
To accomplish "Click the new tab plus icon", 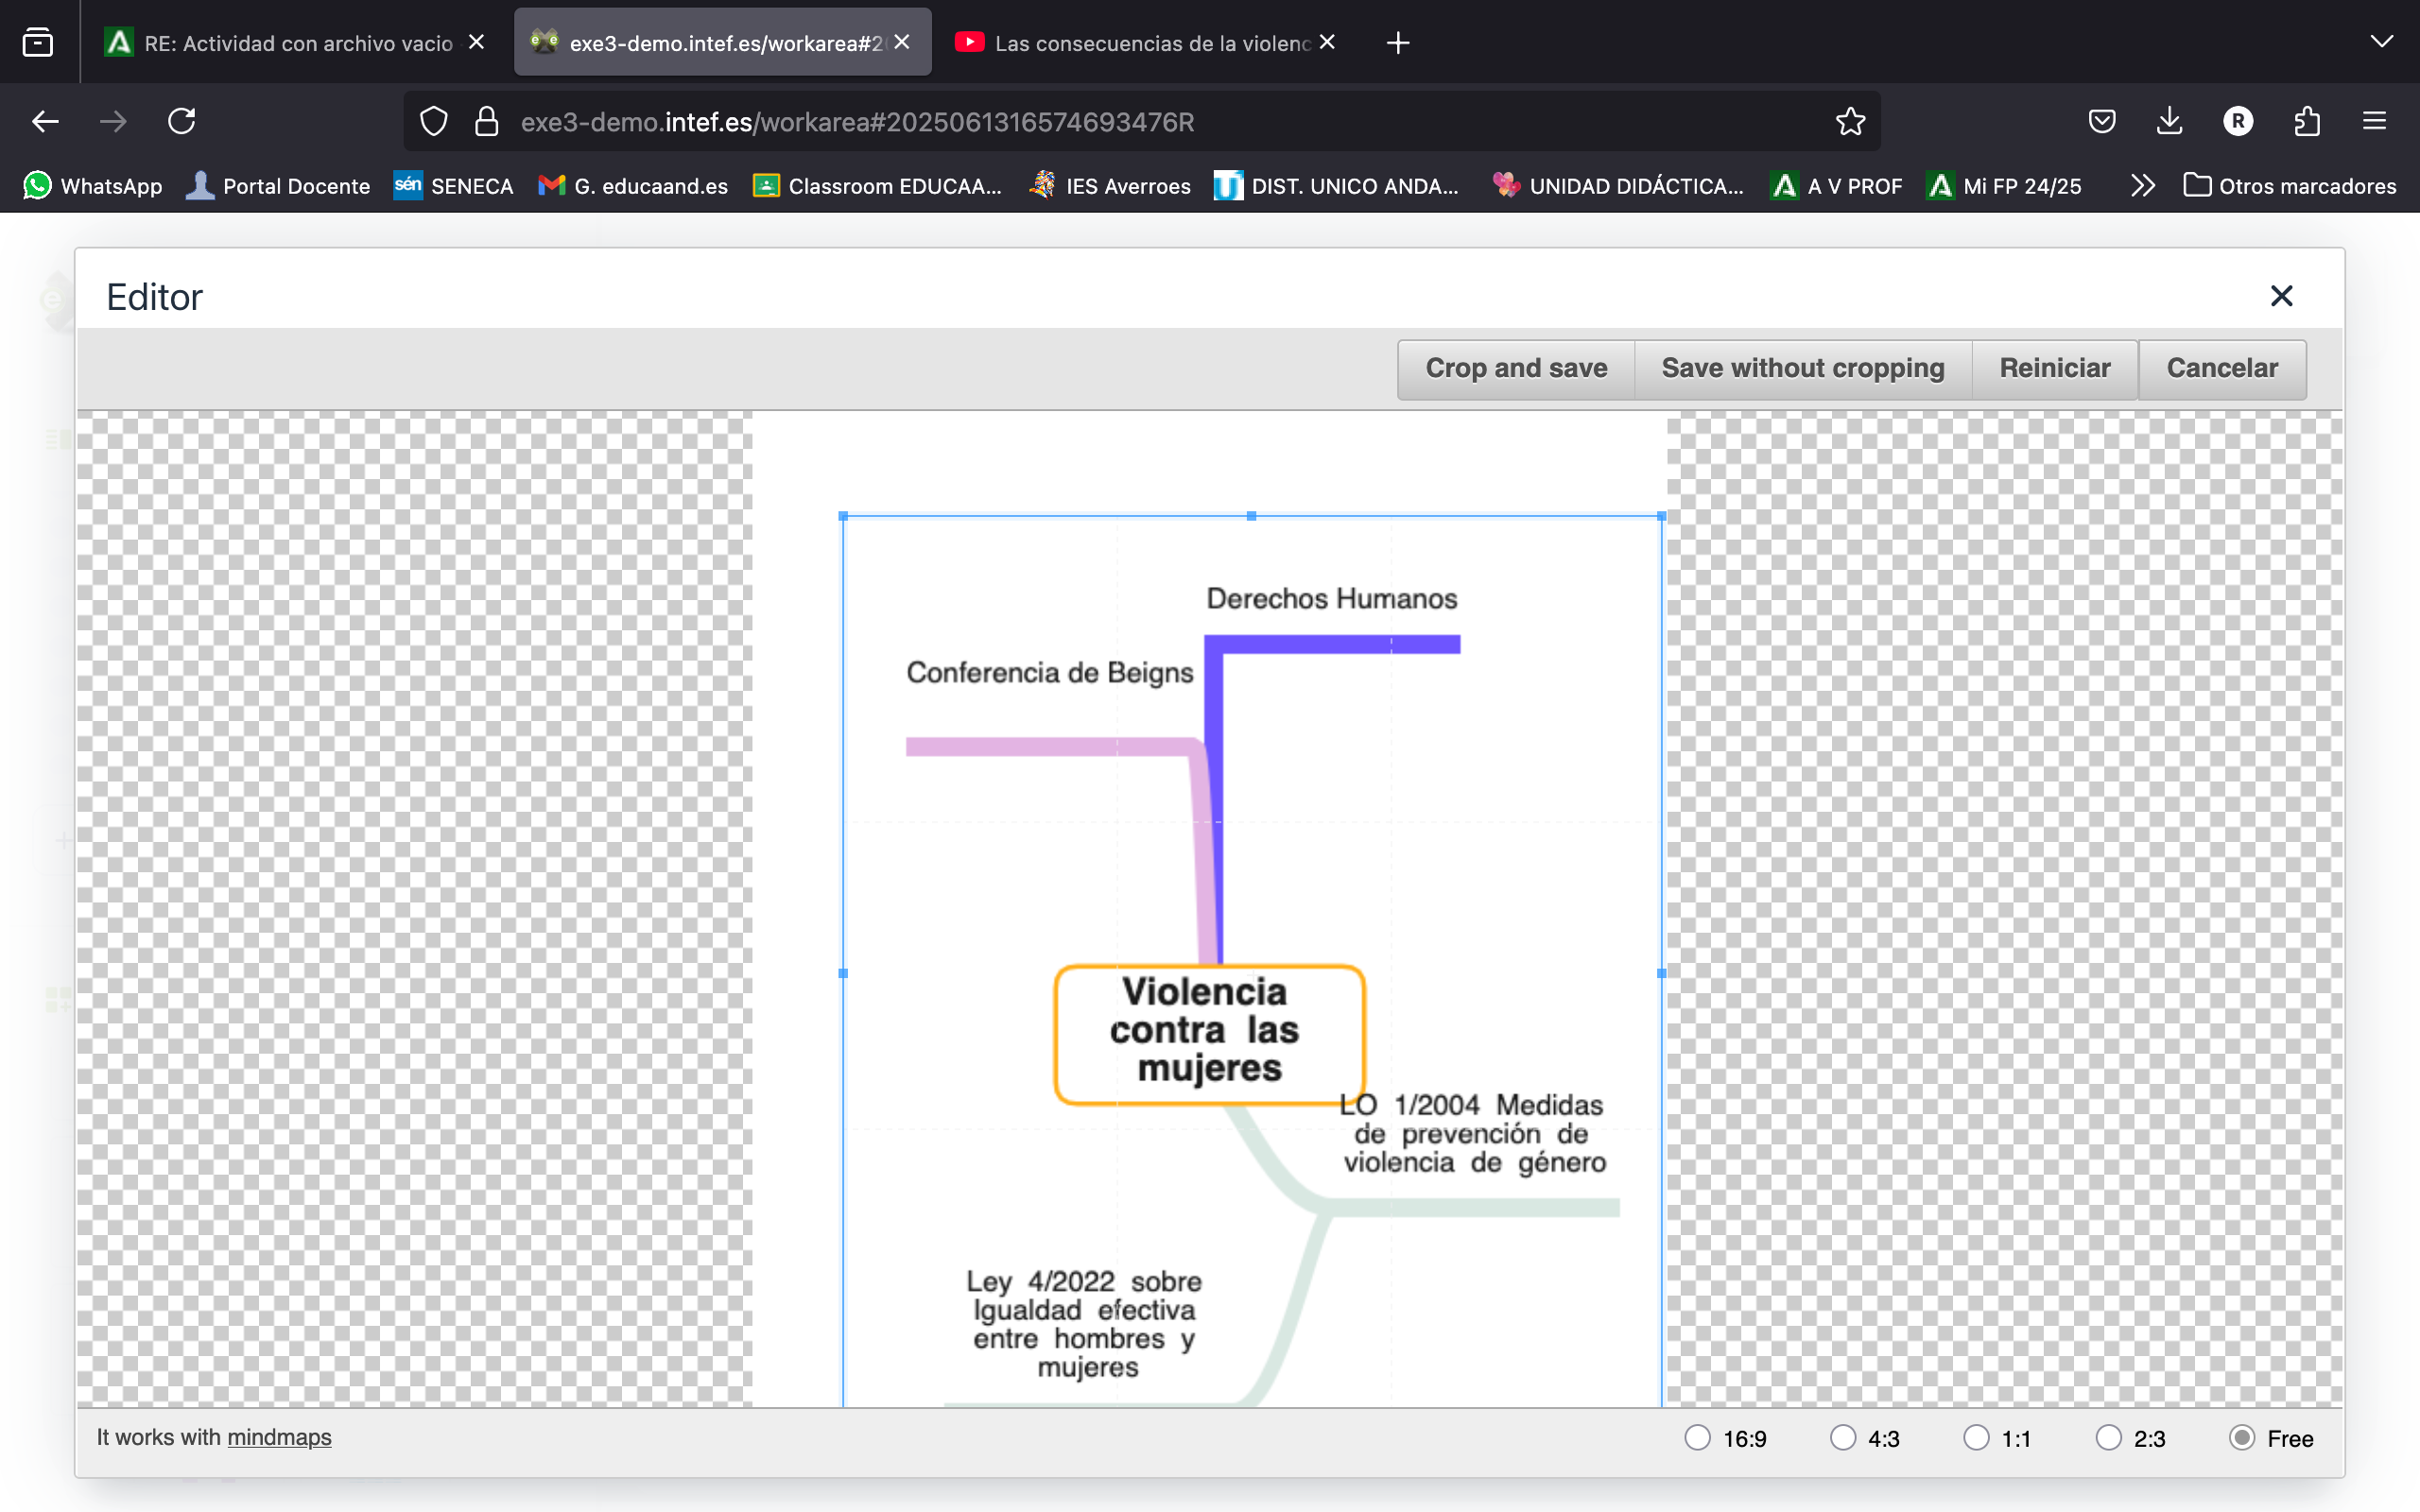I will coord(1398,43).
